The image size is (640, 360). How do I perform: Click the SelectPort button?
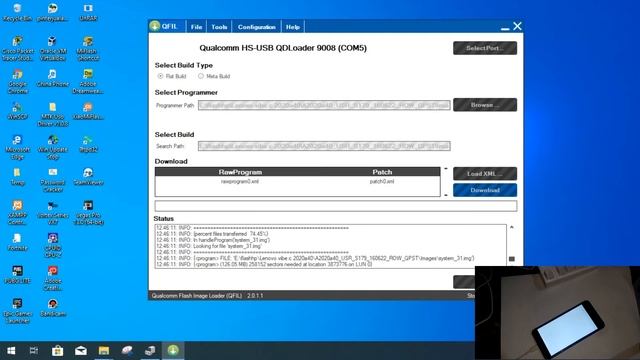point(485,48)
